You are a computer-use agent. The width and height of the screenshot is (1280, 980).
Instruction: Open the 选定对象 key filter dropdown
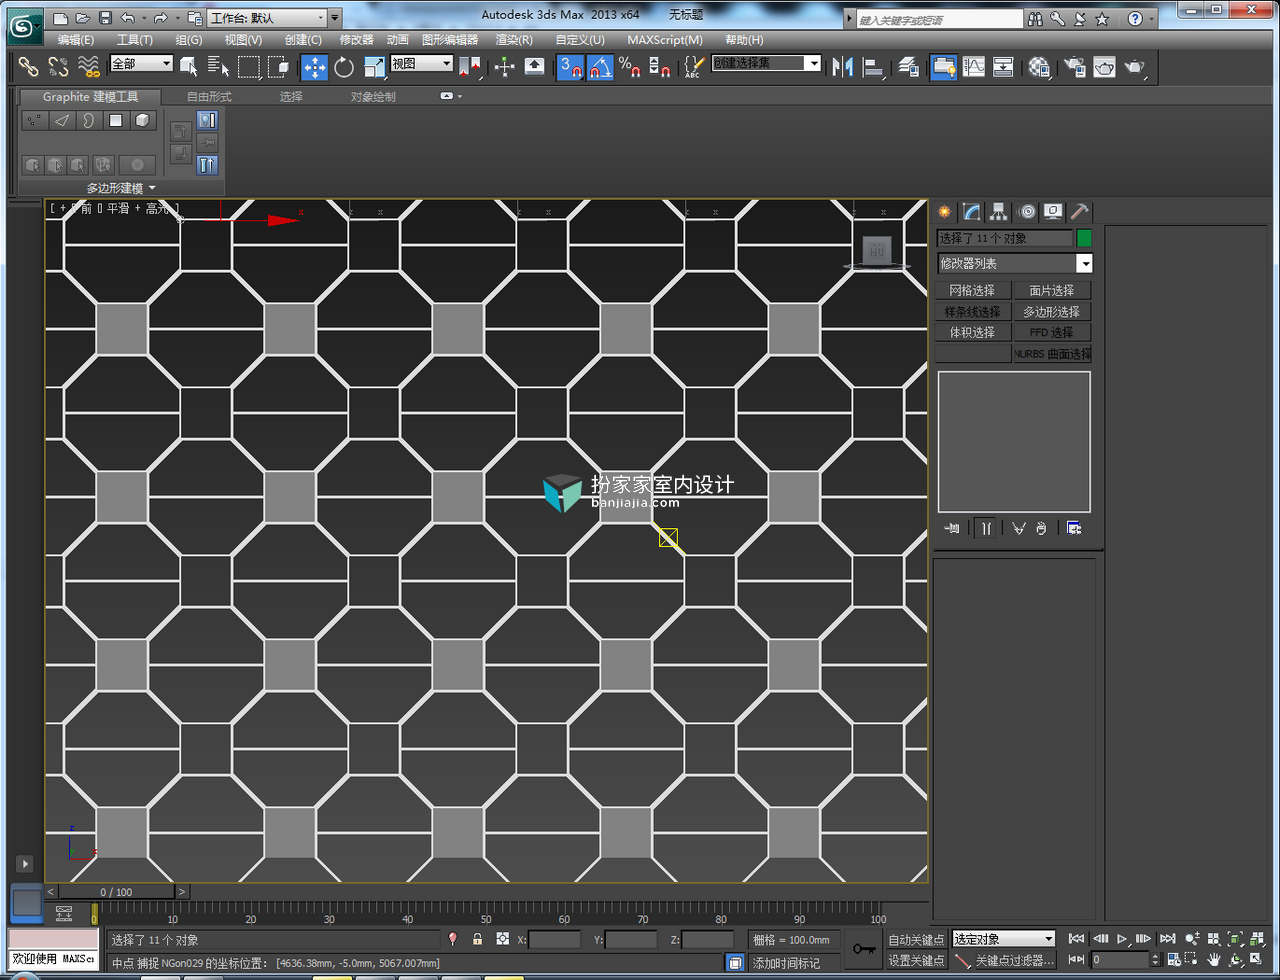1003,939
